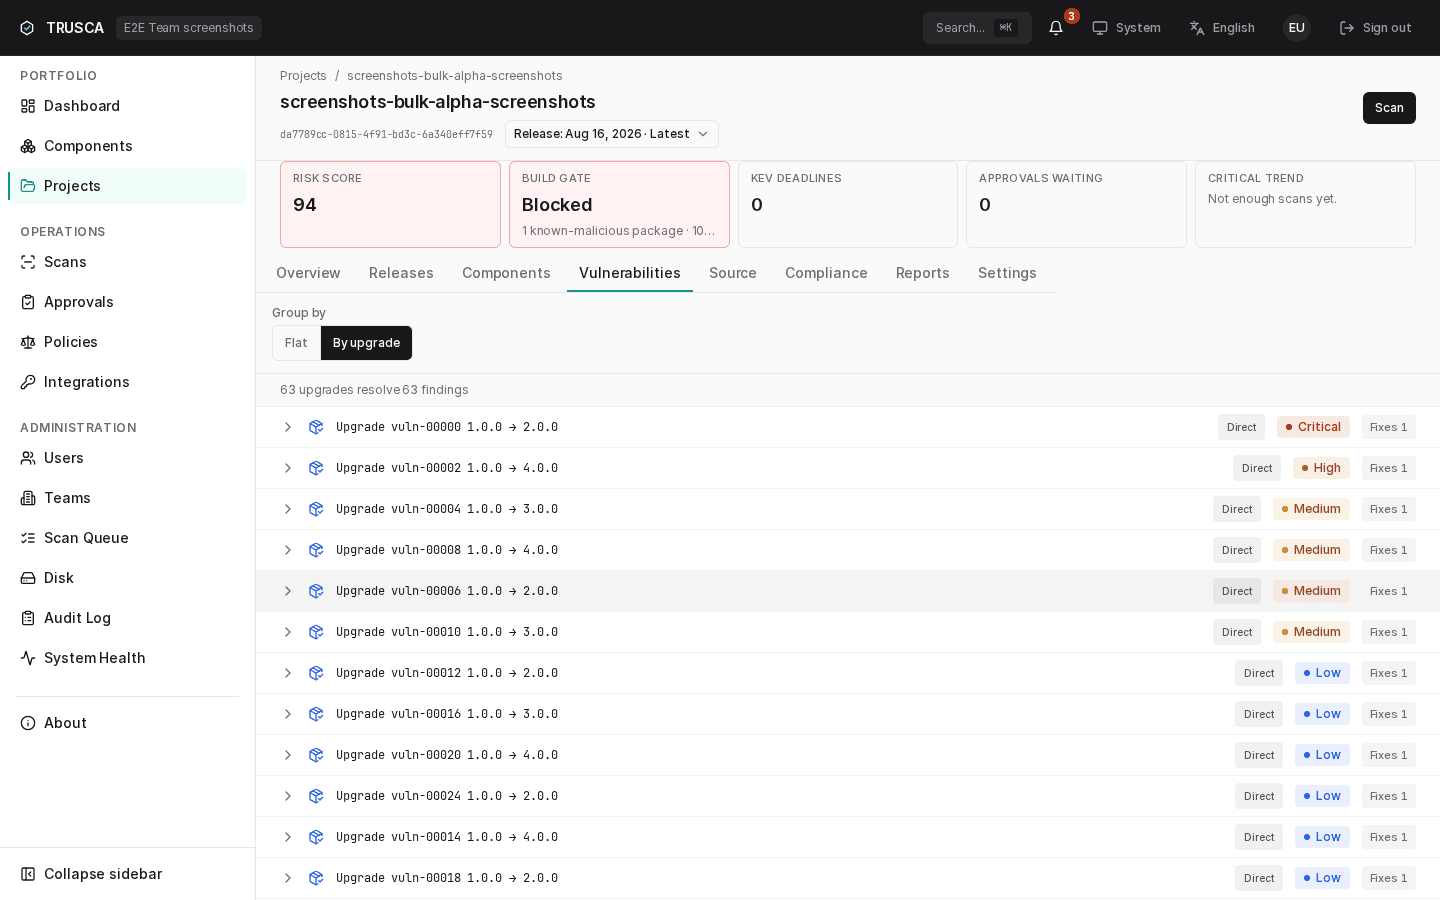
Task: Switch to the Components tab
Action: [x=506, y=273]
